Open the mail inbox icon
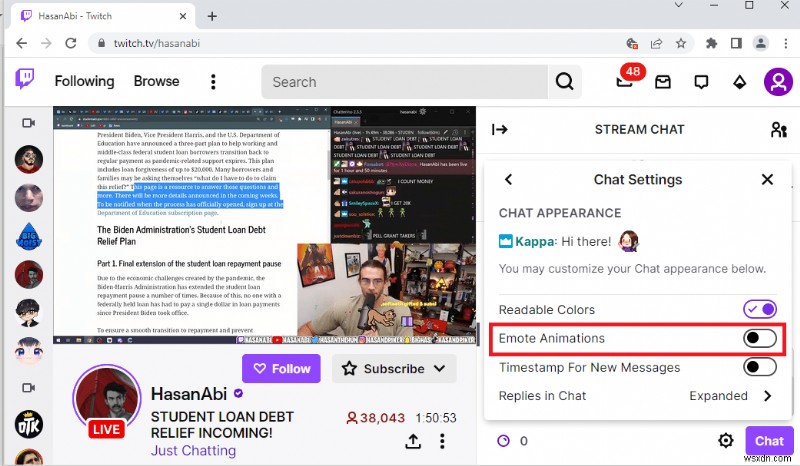This screenshot has height=466, width=800. pyautogui.click(x=663, y=82)
